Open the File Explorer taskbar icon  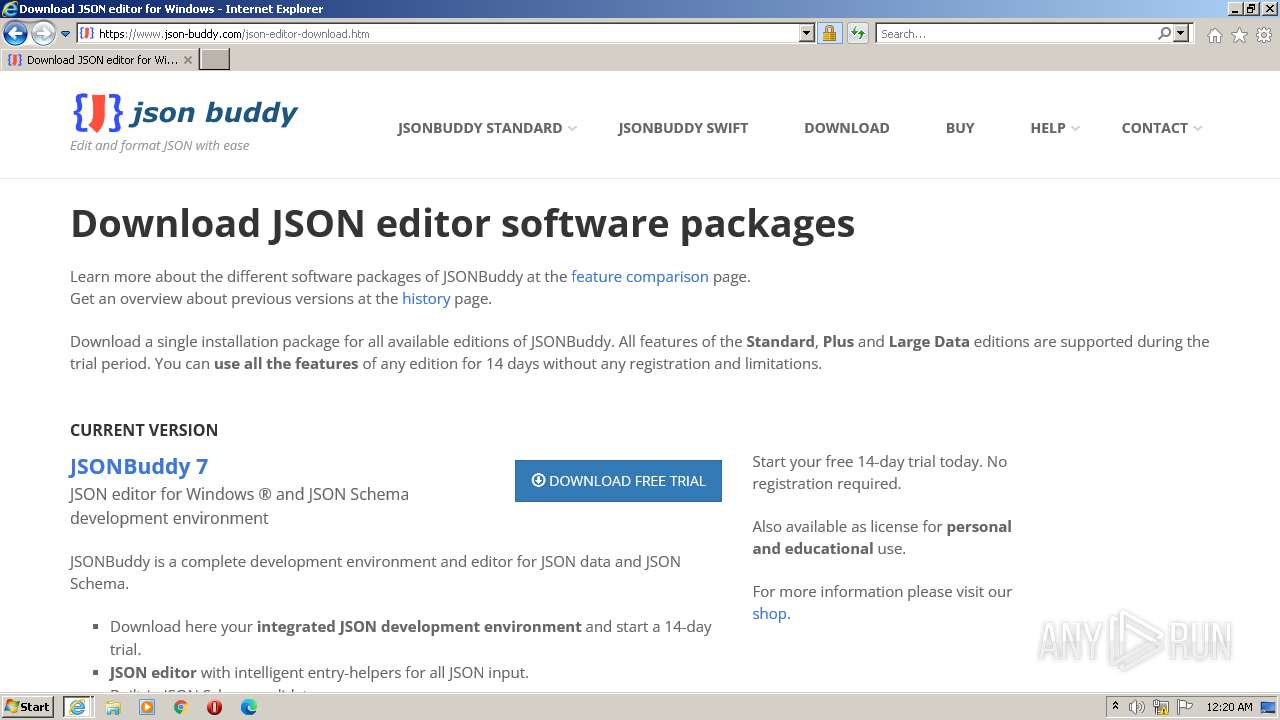coord(113,707)
